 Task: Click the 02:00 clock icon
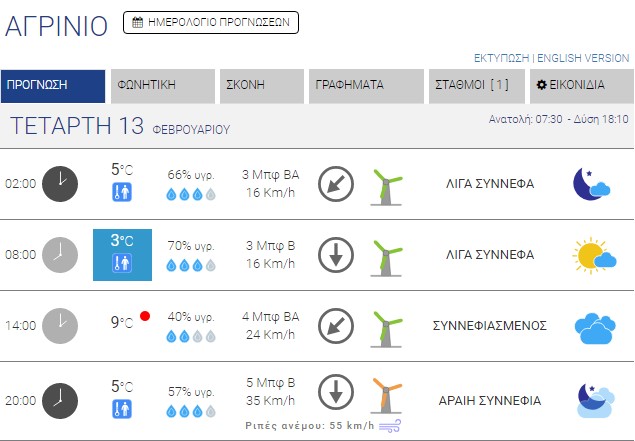click(x=60, y=184)
